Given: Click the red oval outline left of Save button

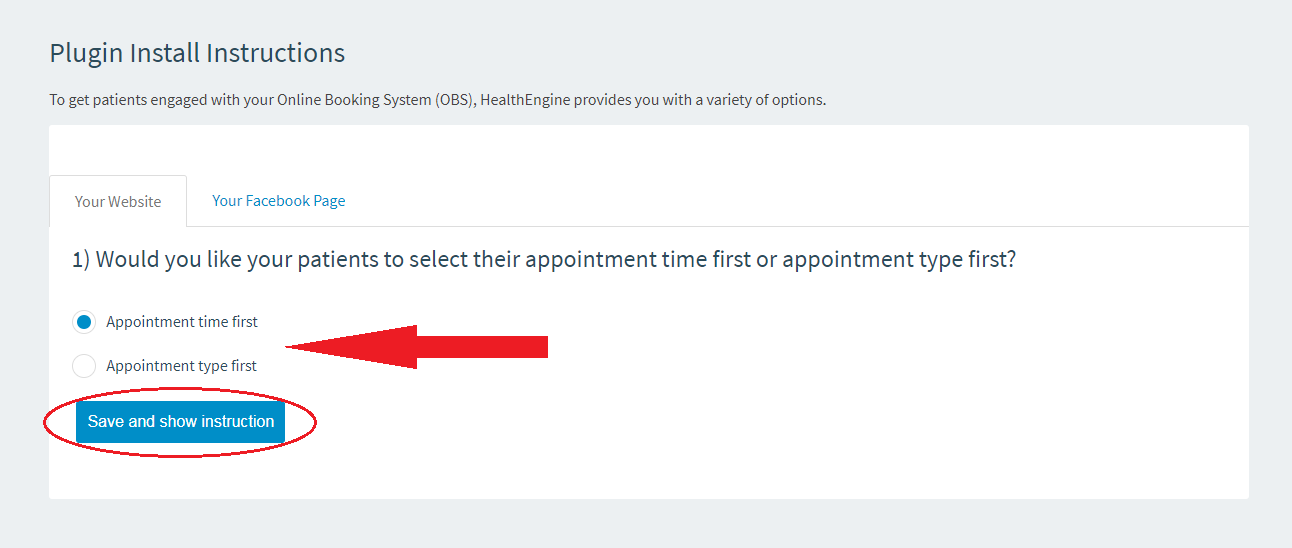Looking at the screenshot, I should (46, 423).
